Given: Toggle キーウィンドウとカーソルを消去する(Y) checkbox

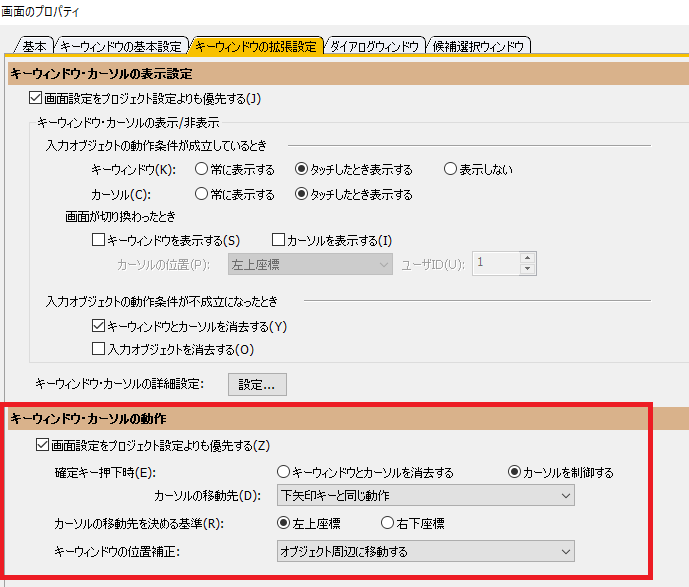Looking at the screenshot, I should click(98, 326).
